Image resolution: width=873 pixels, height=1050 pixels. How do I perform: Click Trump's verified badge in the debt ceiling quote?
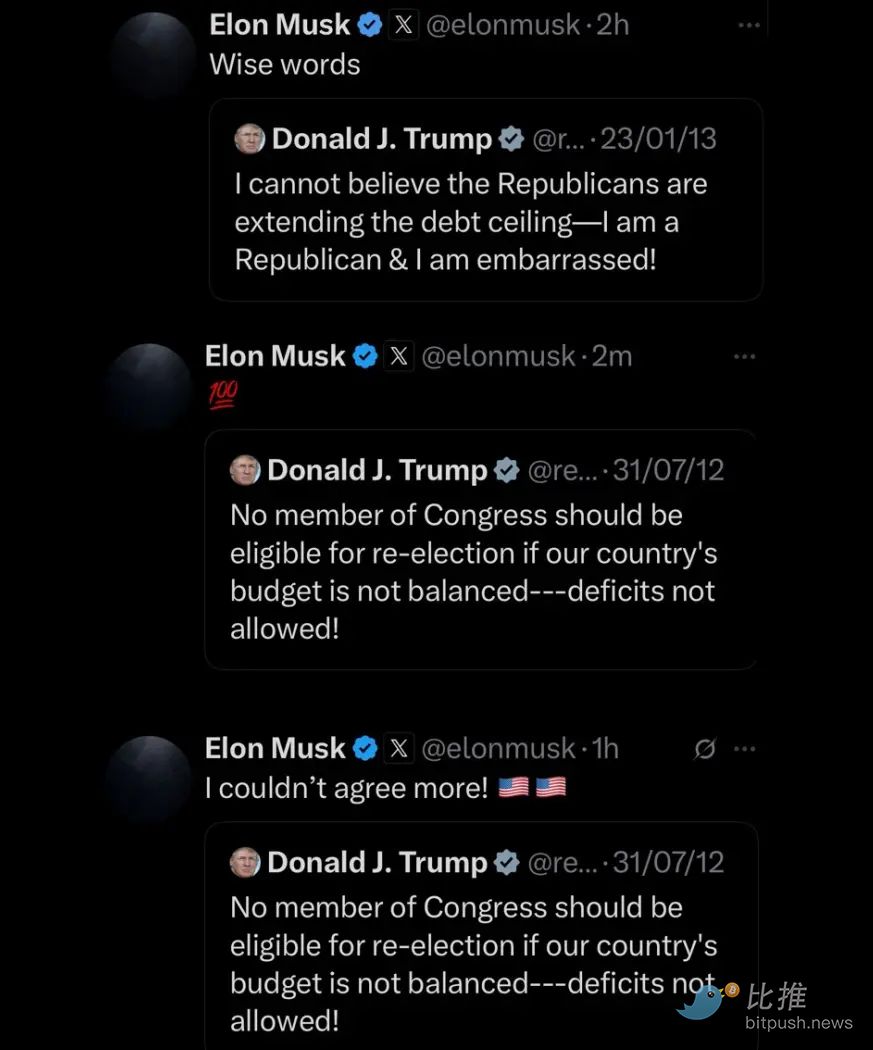[x=511, y=139]
